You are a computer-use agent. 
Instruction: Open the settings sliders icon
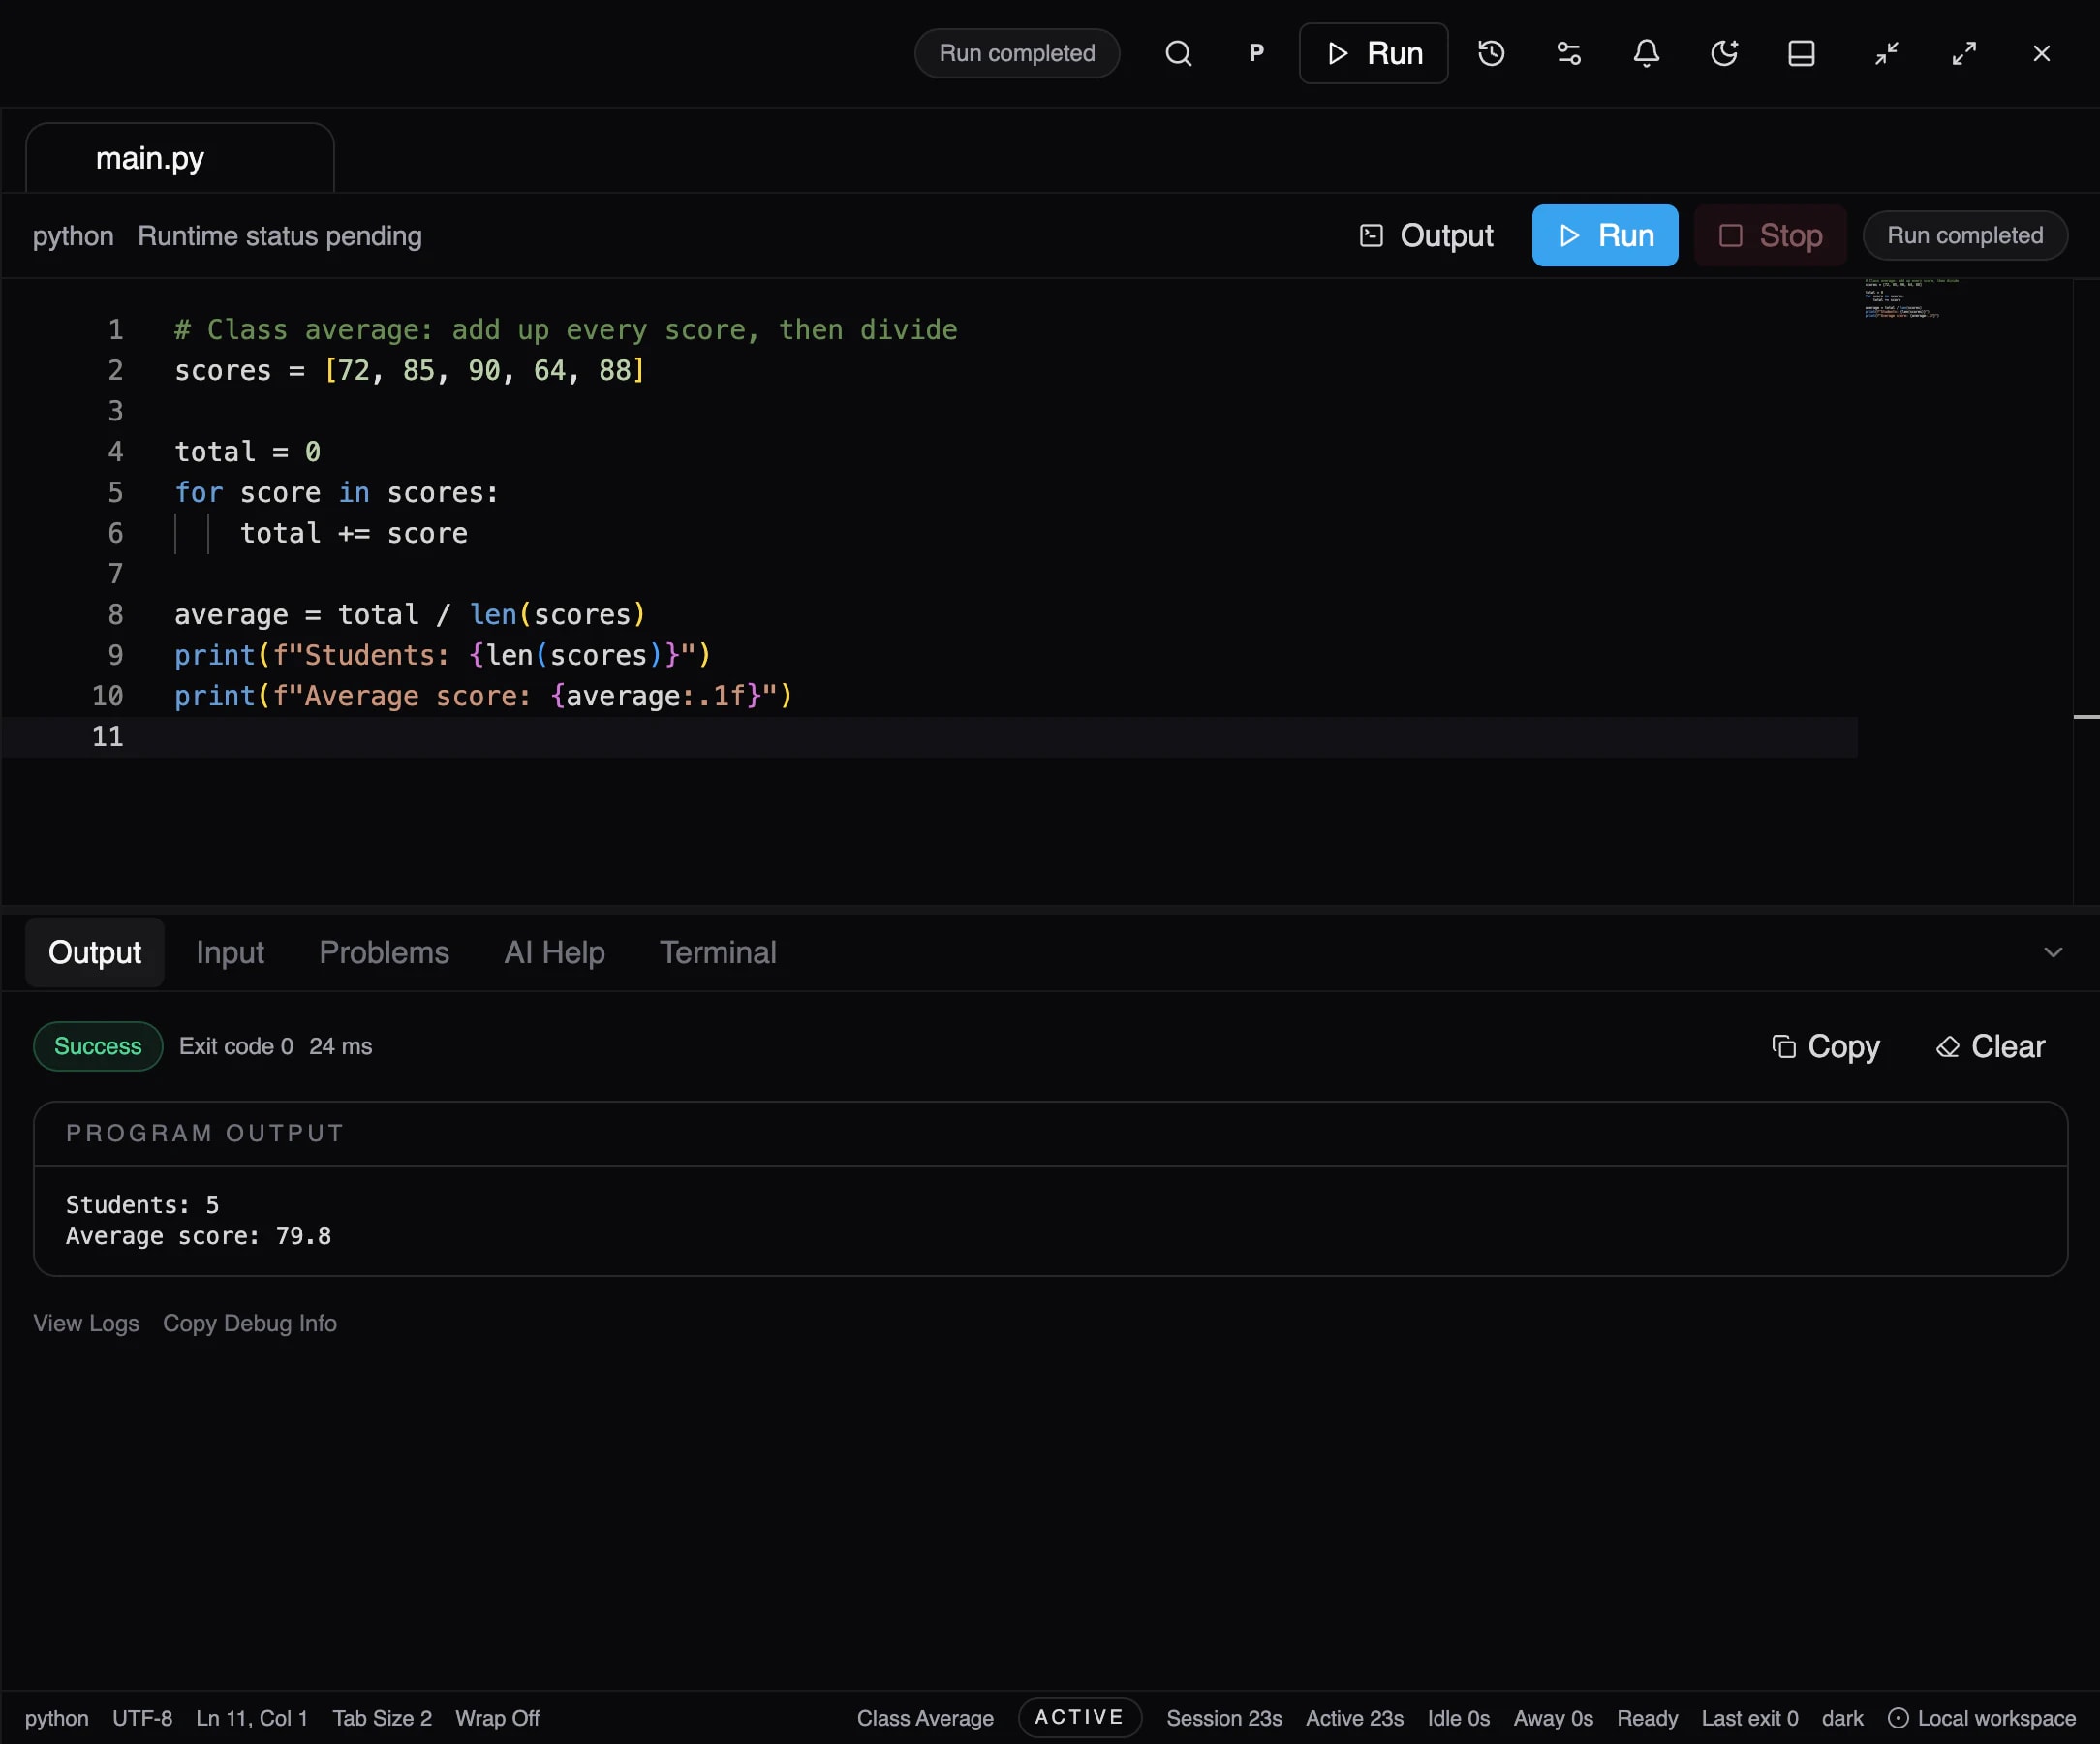click(1569, 53)
